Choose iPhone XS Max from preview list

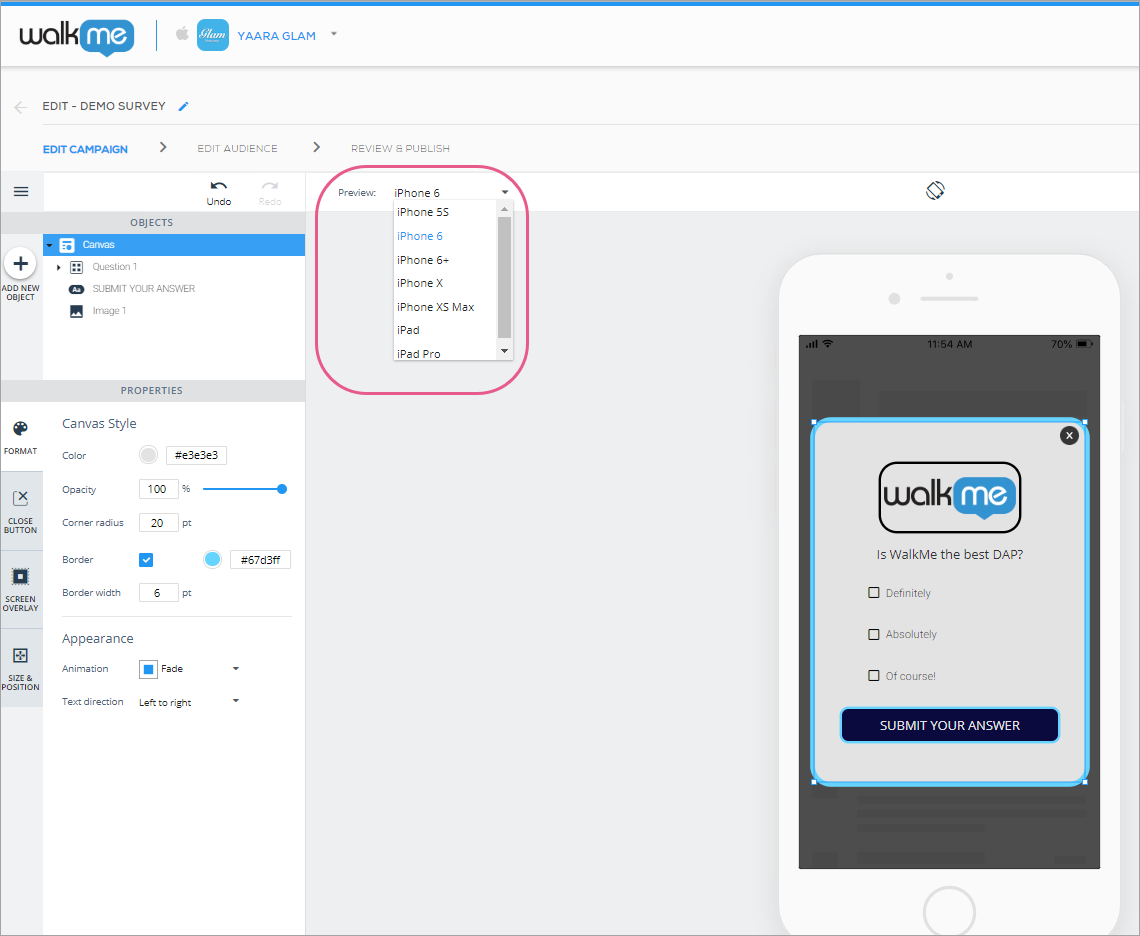(435, 308)
